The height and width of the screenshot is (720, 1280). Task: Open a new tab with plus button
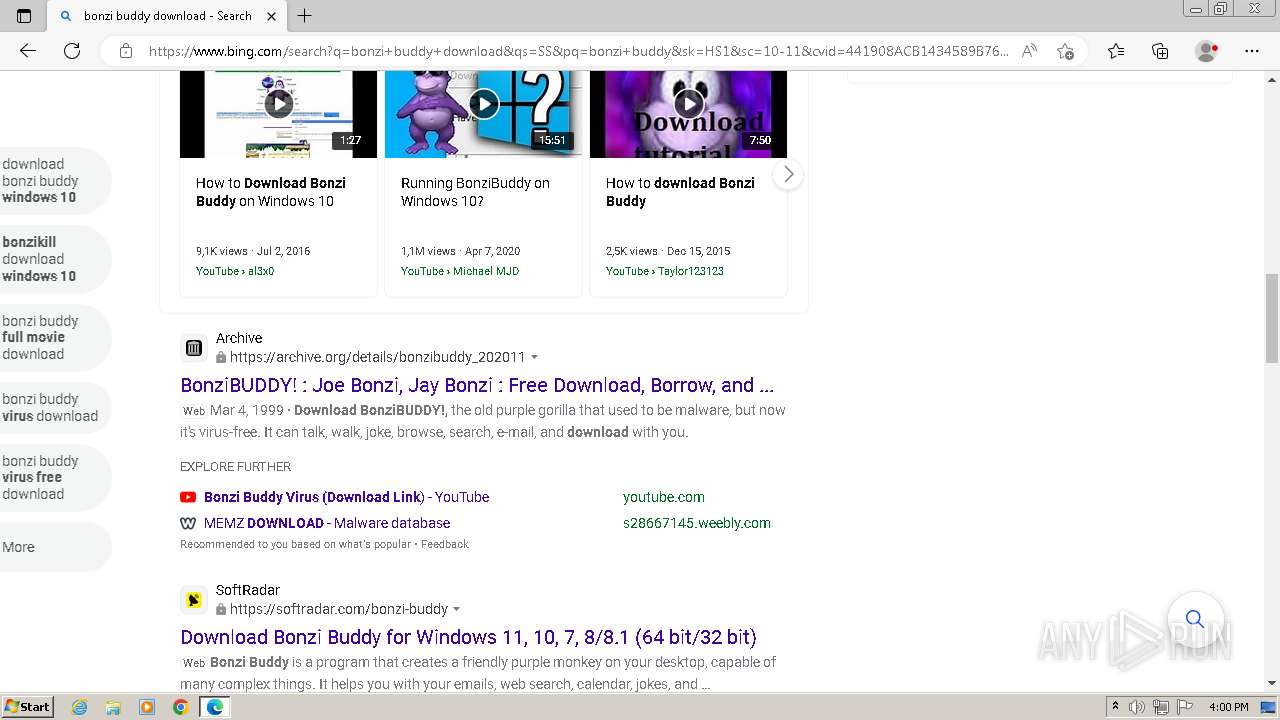tap(305, 16)
